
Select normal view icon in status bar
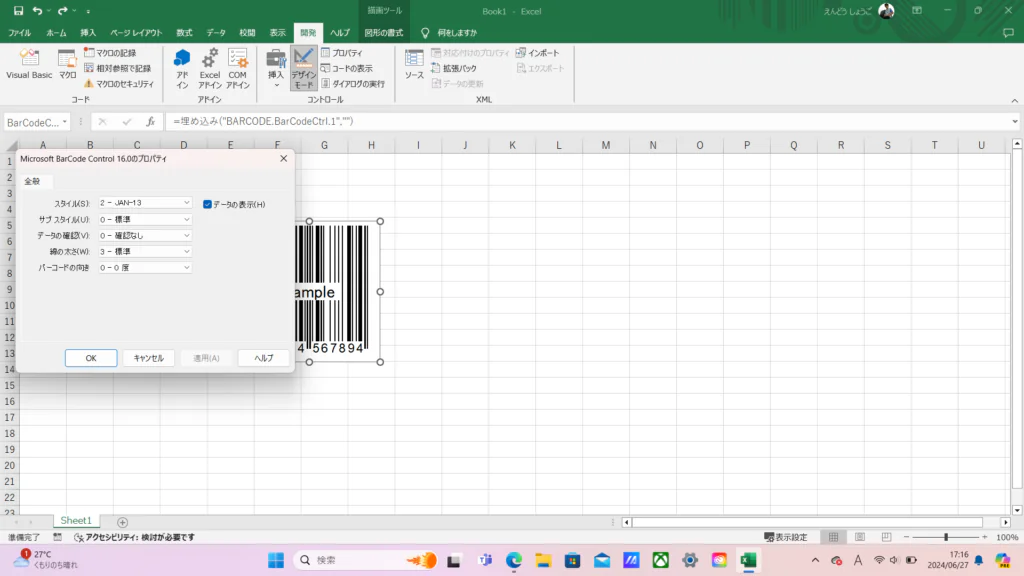click(x=833, y=537)
